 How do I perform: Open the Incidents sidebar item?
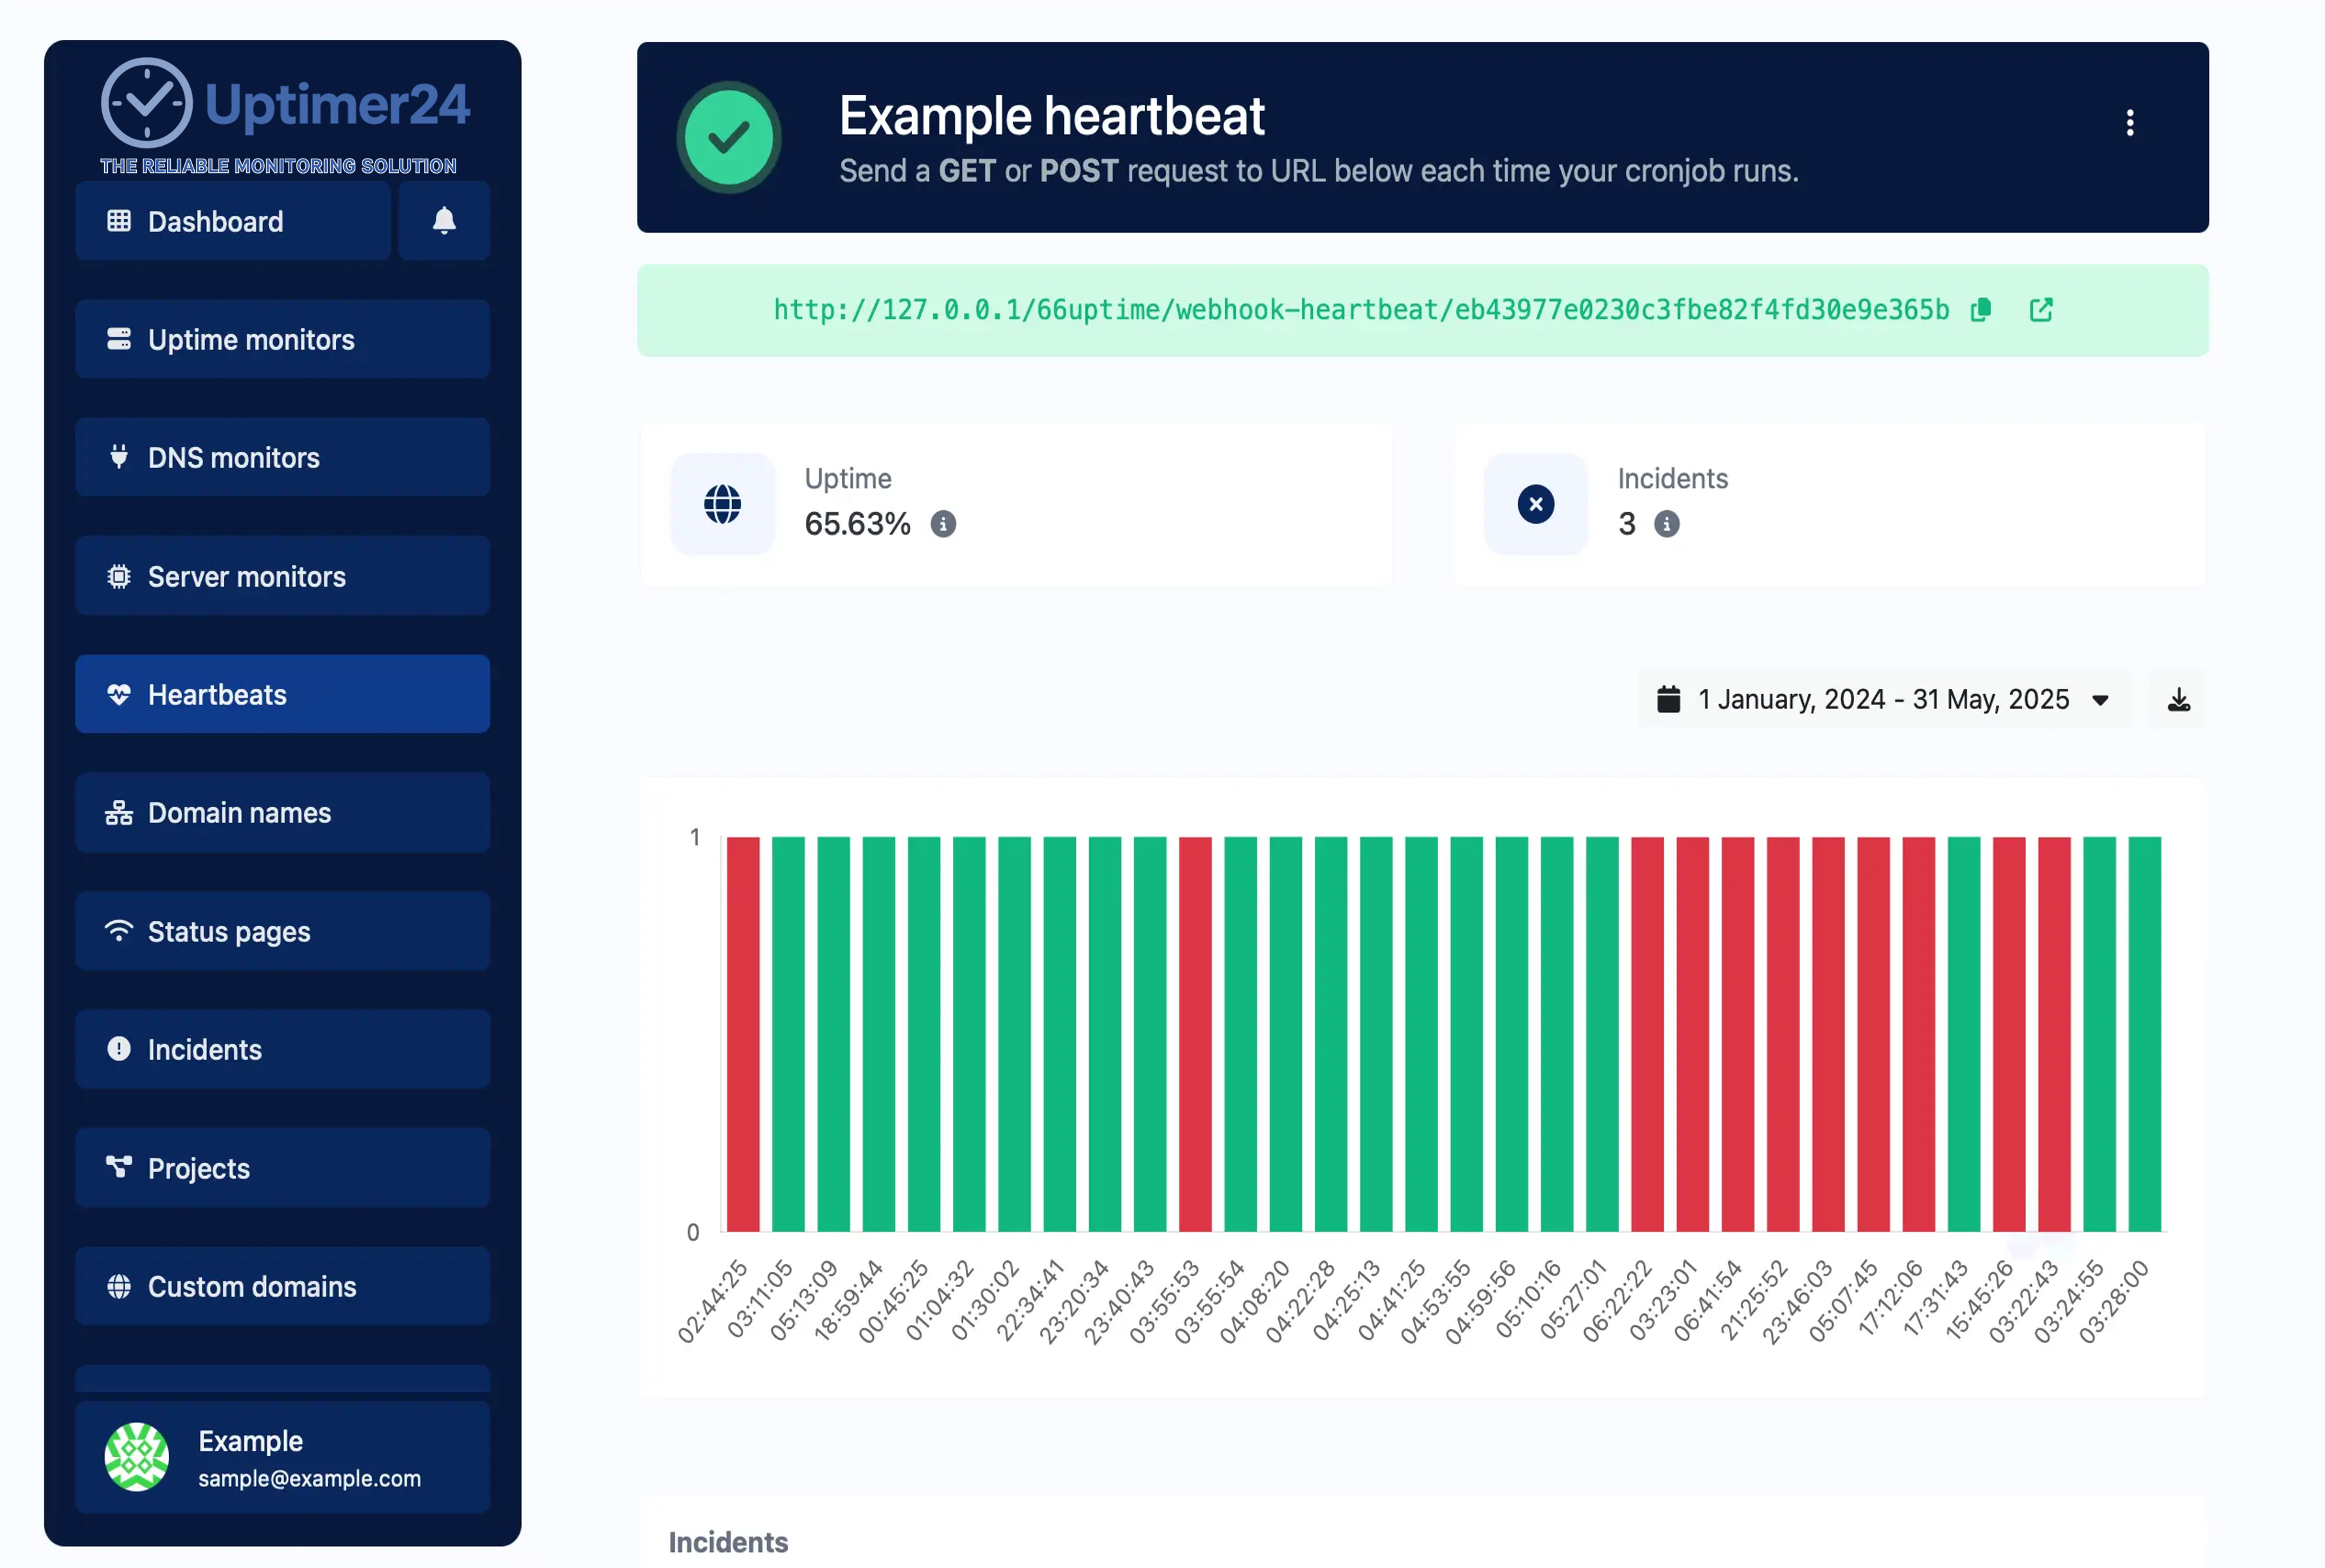[x=282, y=1049]
